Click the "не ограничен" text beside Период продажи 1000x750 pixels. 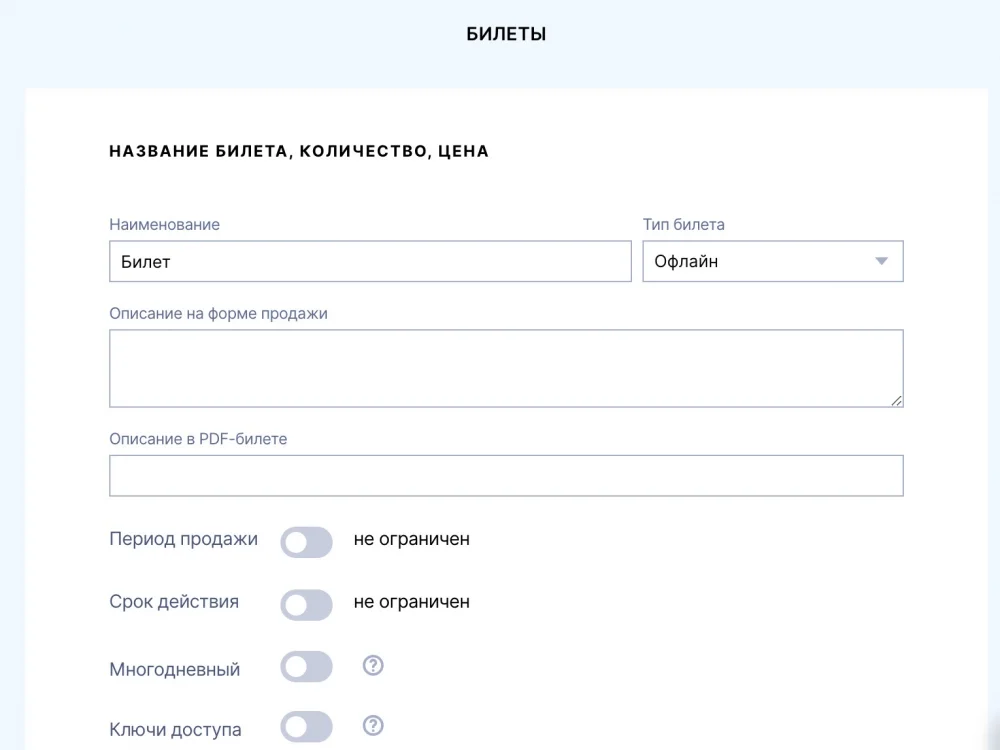coord(411,539)
